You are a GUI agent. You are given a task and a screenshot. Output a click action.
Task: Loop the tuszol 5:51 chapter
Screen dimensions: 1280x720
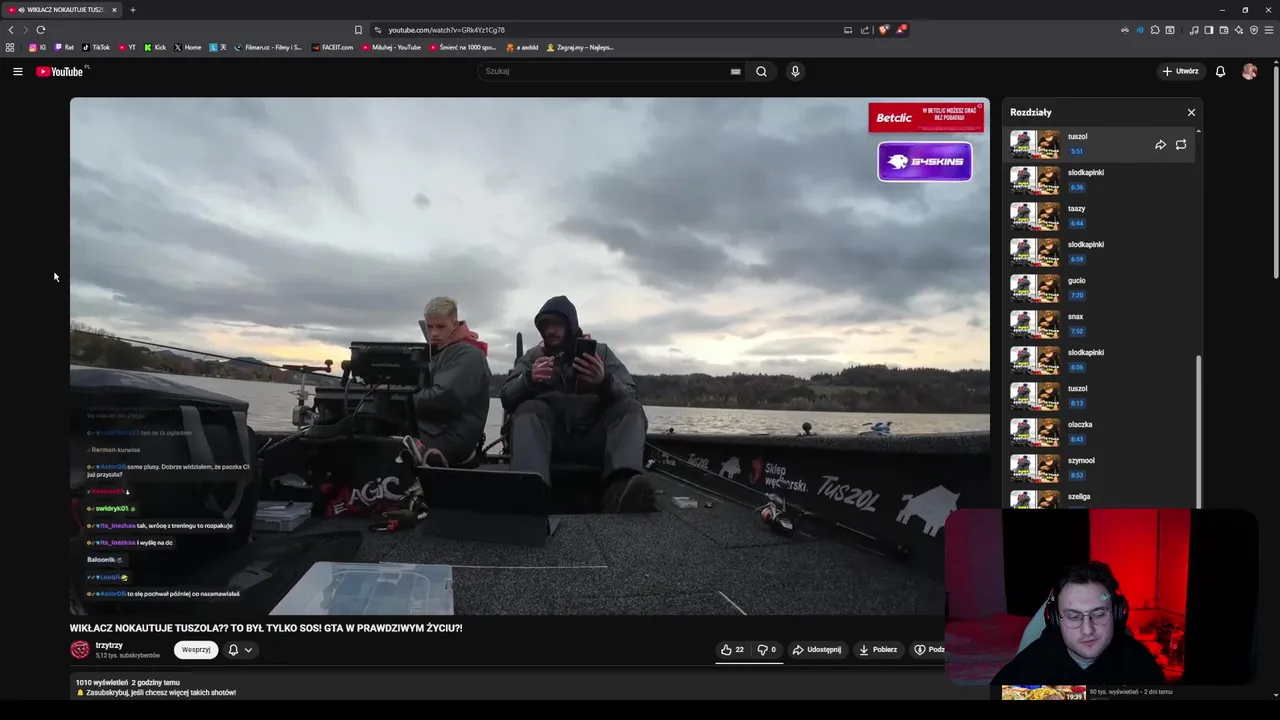pyautogui.click(x=1181, y=144)
